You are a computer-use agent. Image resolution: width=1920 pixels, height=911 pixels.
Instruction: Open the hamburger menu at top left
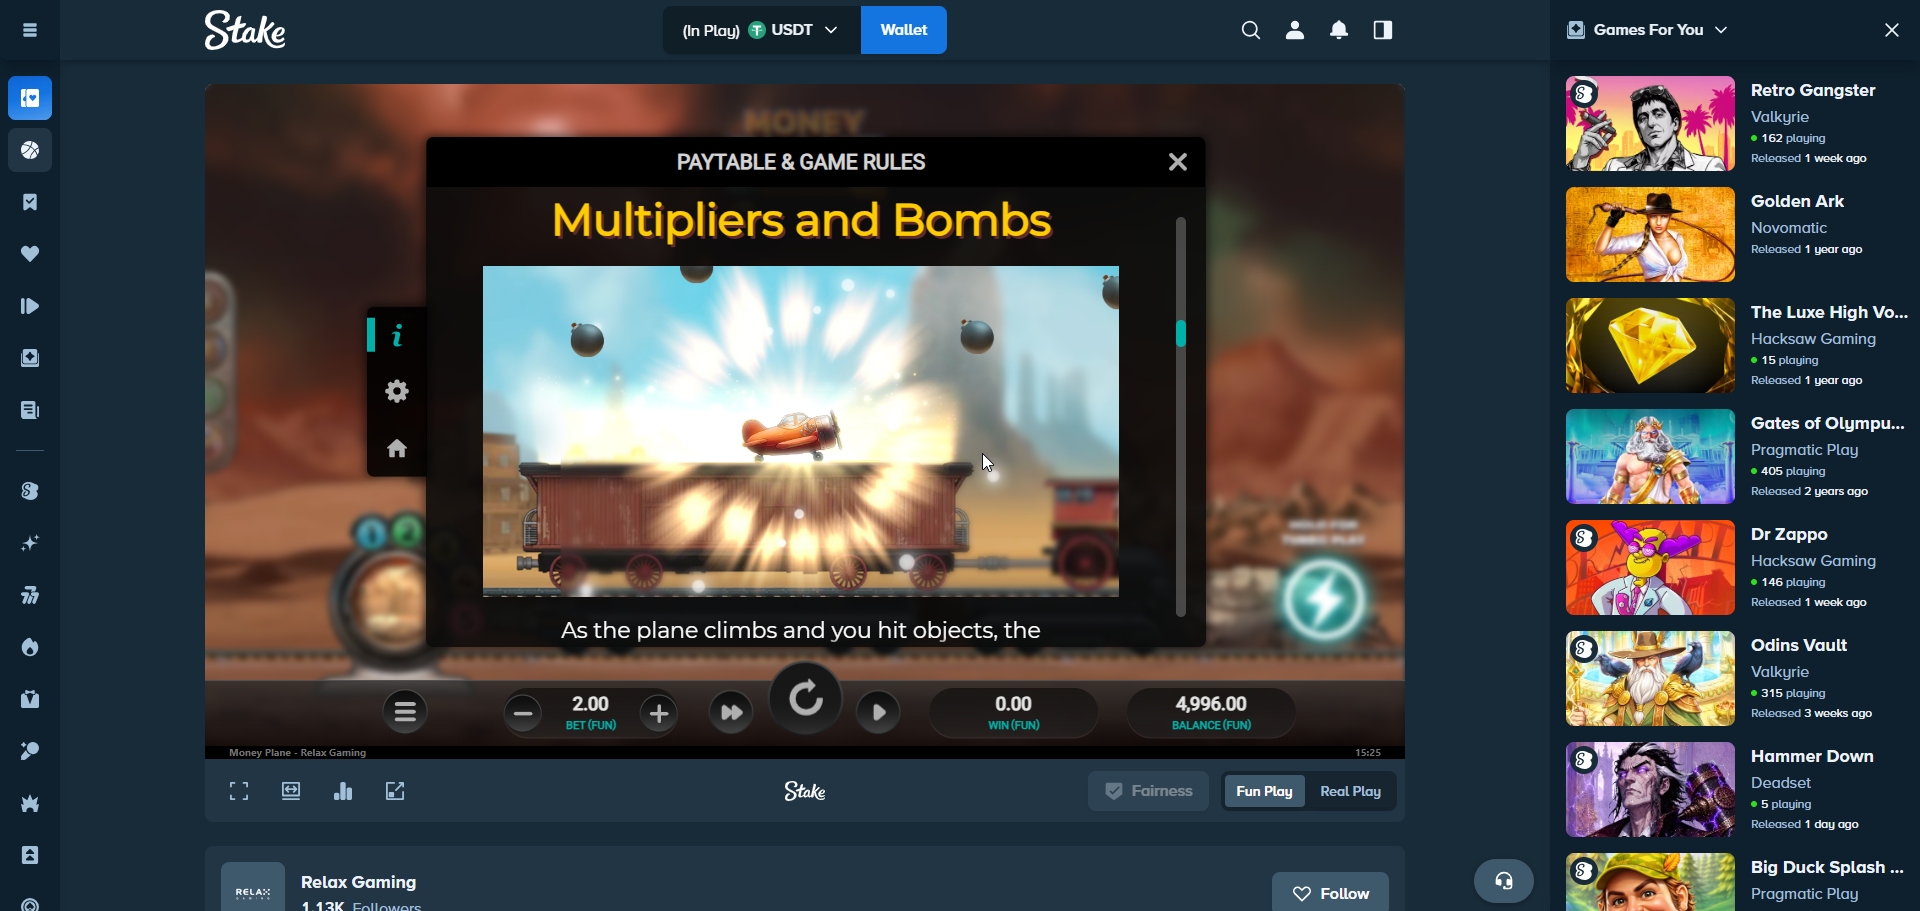pos(30,30)
